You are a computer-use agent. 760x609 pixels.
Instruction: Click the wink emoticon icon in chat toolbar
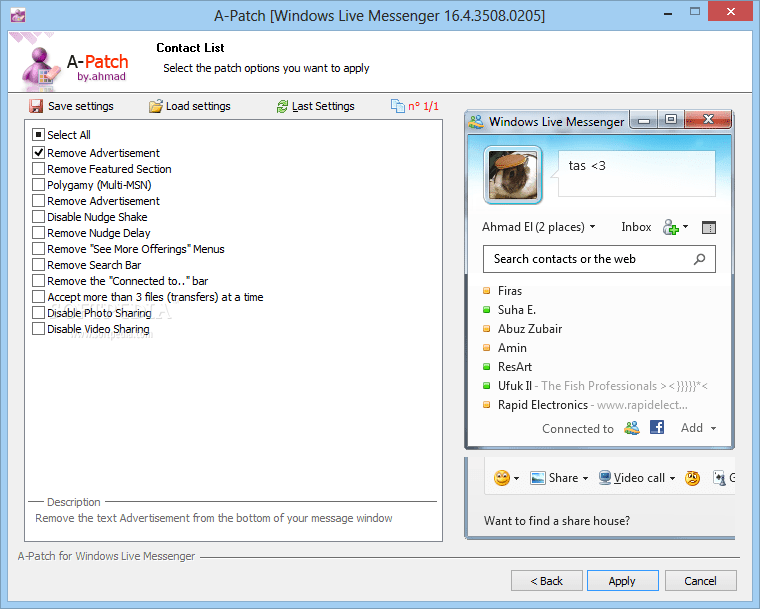tap(692, 478)
